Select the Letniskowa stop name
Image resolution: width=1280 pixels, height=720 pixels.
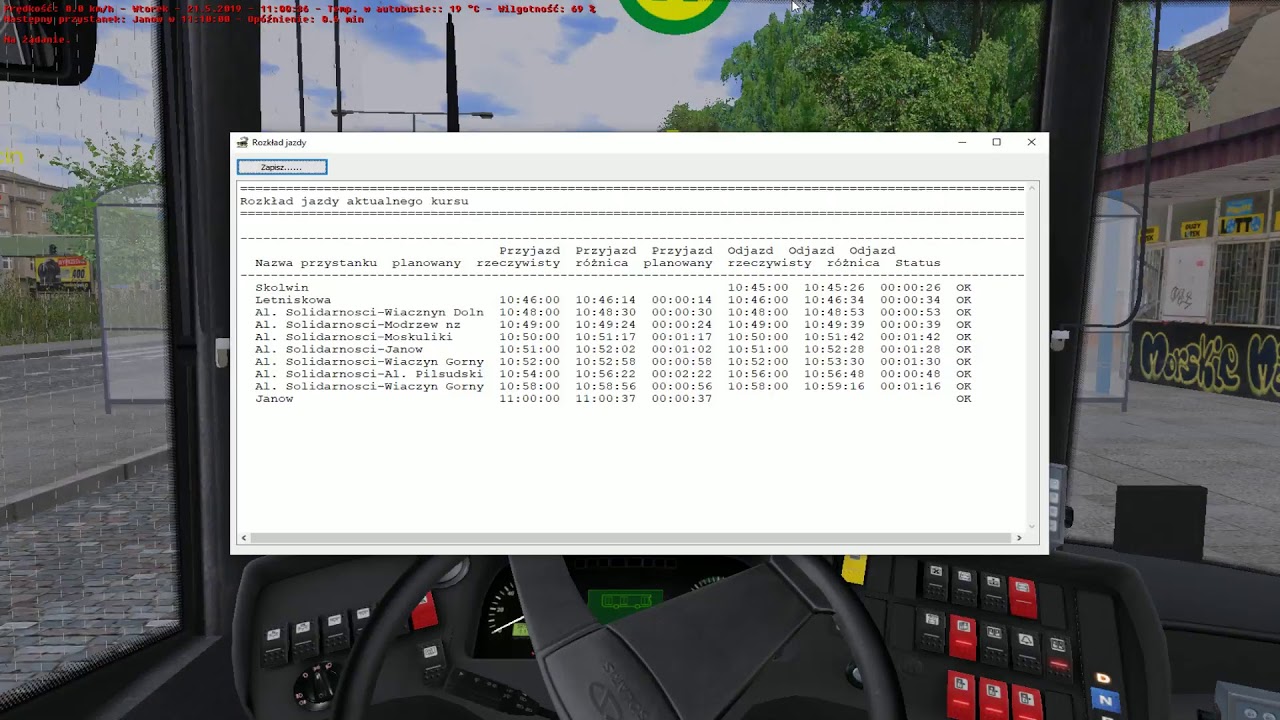point(293,300)
